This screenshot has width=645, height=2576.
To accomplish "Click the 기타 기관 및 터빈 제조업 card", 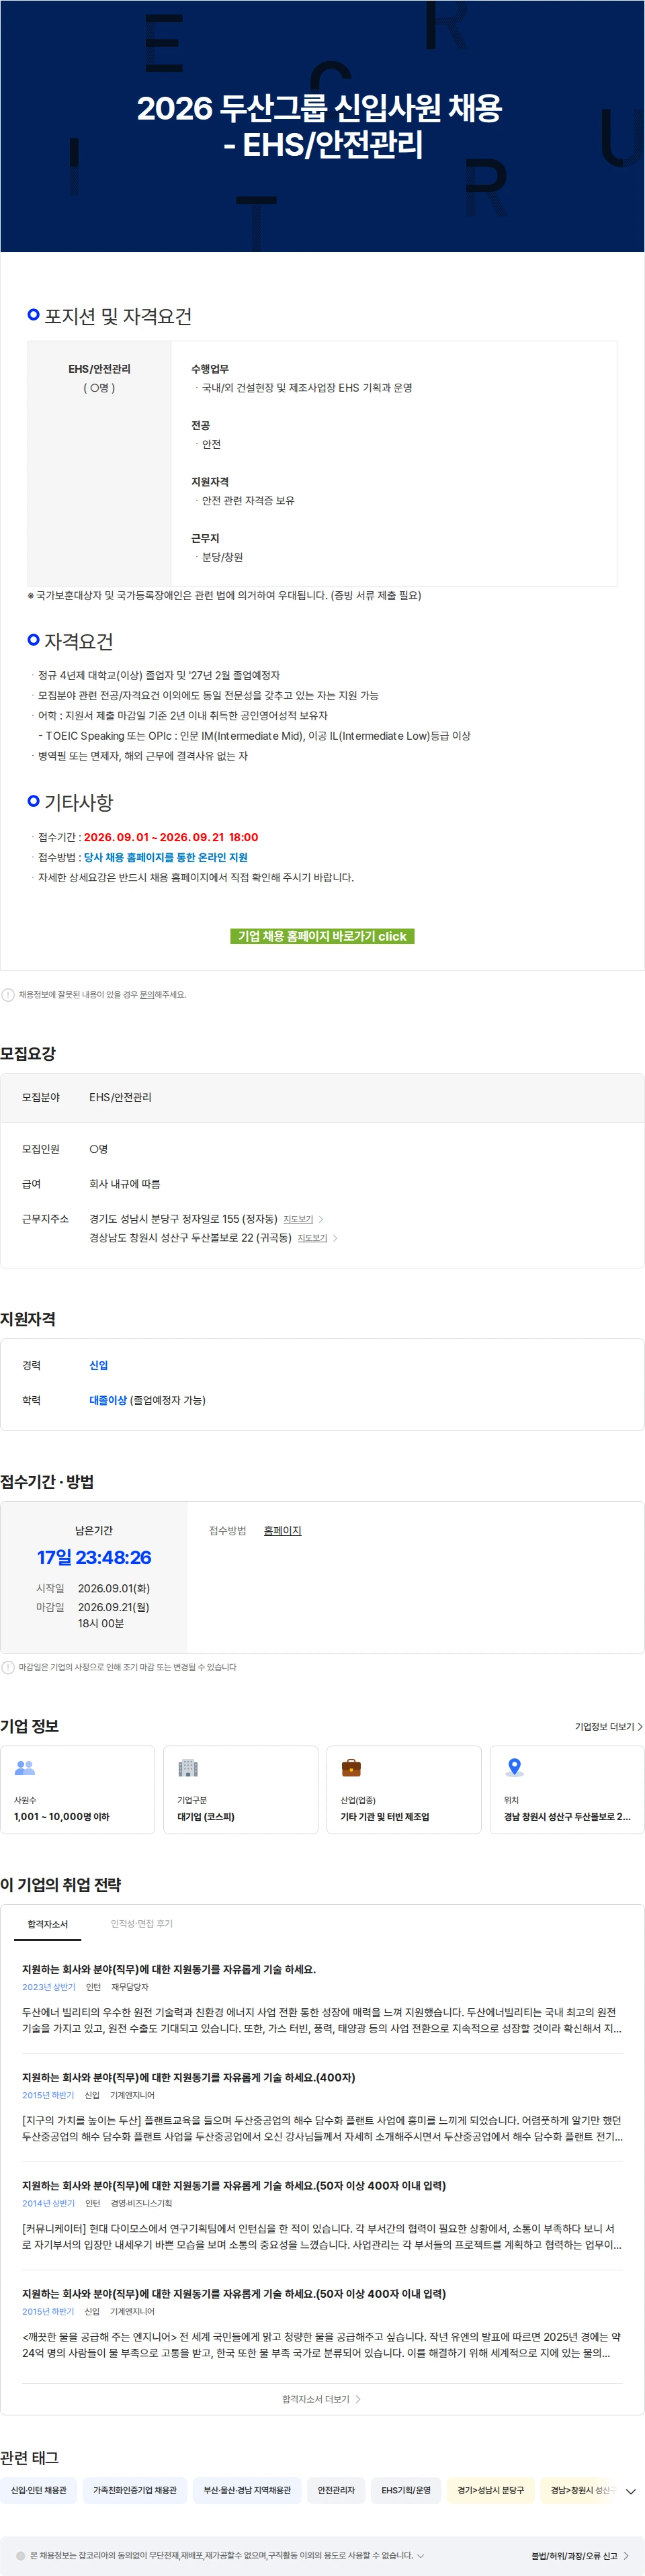I will pyautogui.click(x=404, y=1790).
